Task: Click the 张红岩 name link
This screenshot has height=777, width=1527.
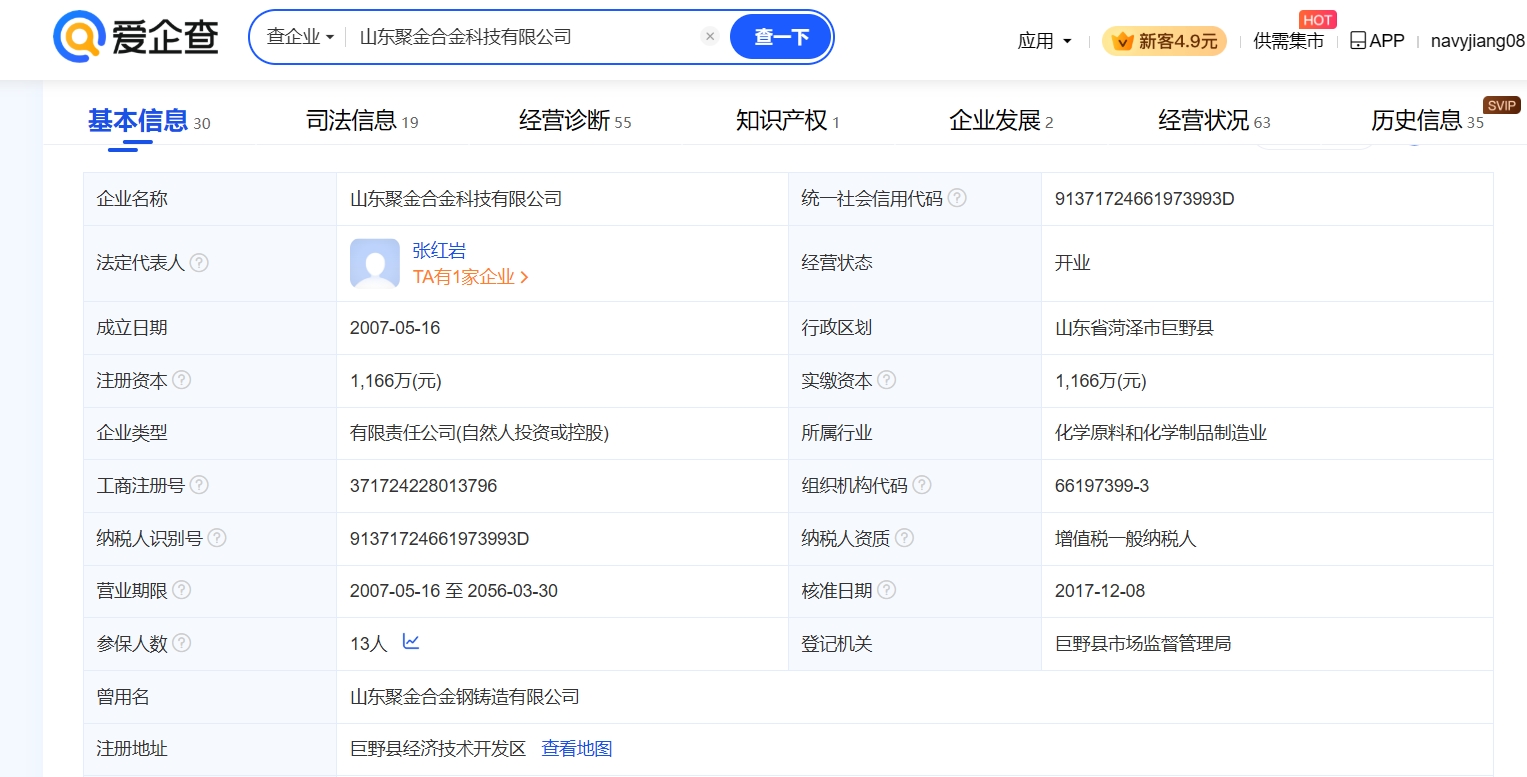Action: click(439, 250)
